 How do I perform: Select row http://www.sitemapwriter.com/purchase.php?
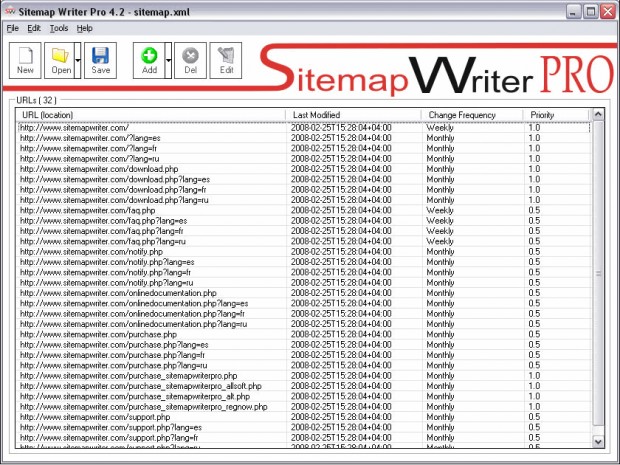tap(304, 335)
